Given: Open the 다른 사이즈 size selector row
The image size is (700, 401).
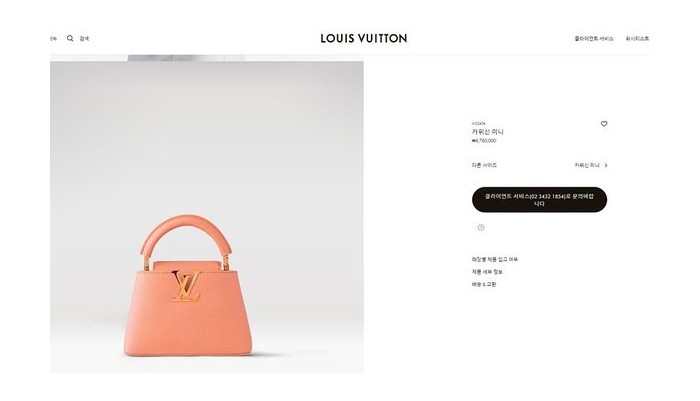Looking at the screenshot, I should click(x=540, y=165).
